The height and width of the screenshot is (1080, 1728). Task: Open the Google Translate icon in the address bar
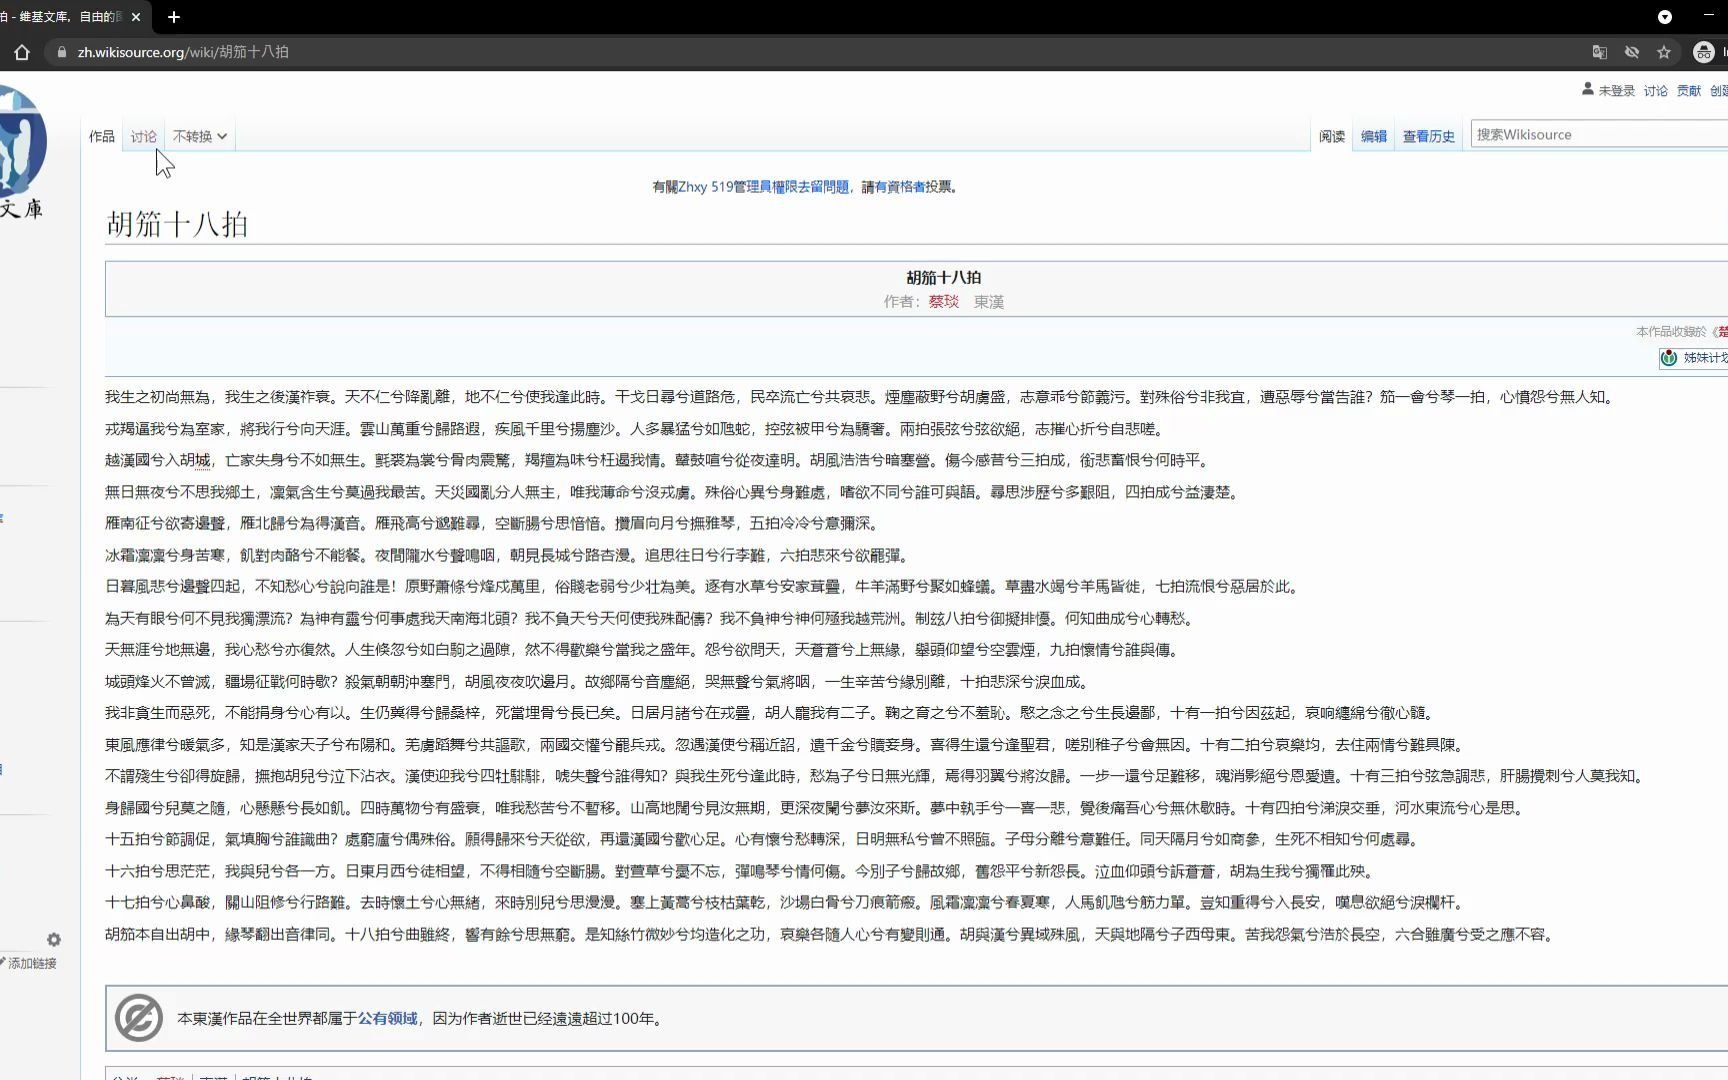pos(1600,52)
